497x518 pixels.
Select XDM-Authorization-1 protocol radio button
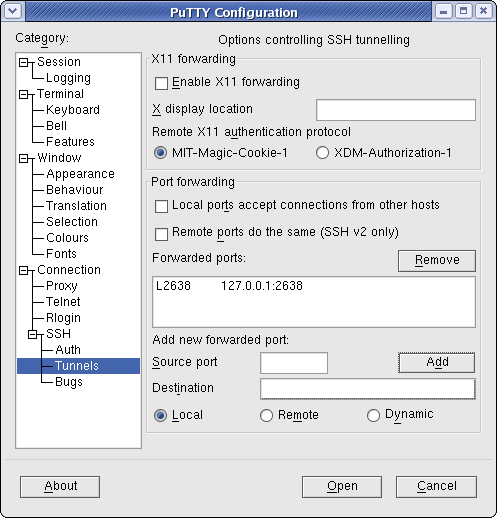click(322, 153)
